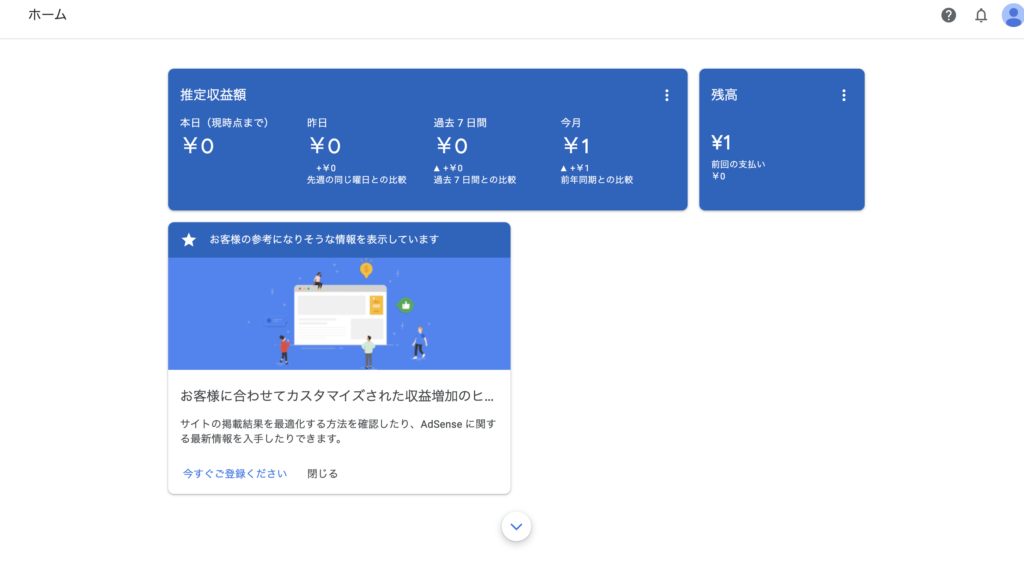Click the 閉じる button on the tips card
The width and height of the screenshot is (1024, 564).
click(323, 474)
